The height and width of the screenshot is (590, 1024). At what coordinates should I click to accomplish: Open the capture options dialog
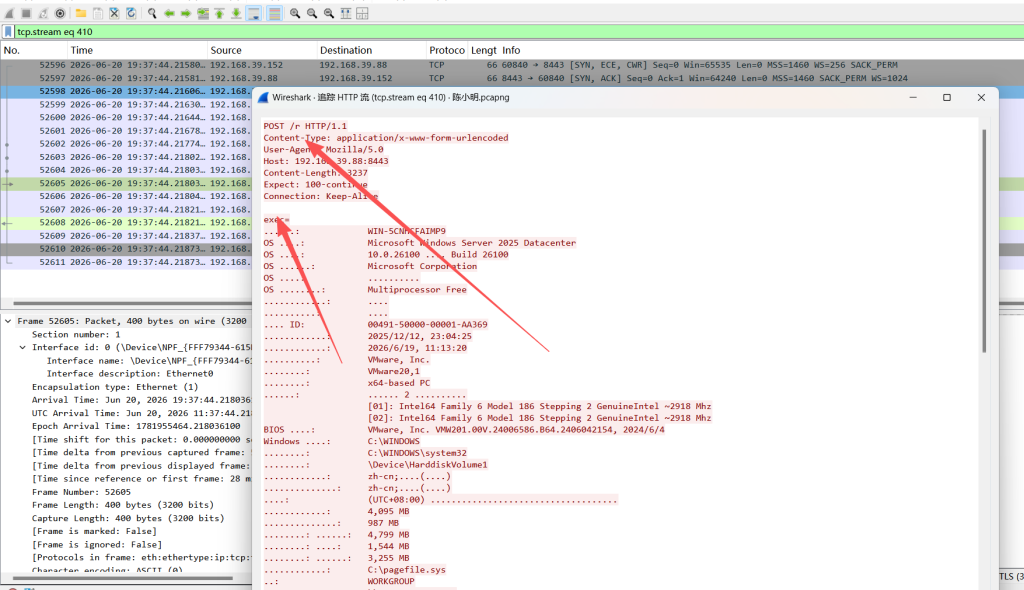[x=60, y=13]
